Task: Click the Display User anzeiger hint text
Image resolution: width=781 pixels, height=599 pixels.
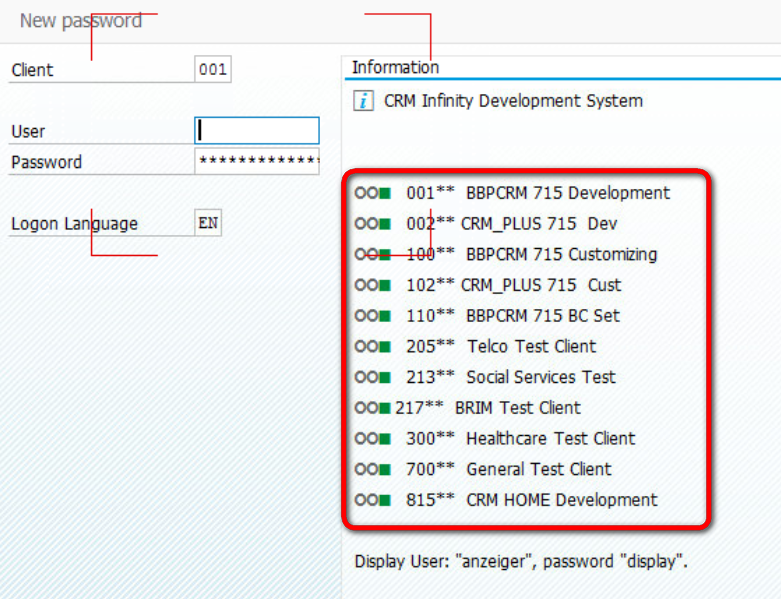Action: pos(521,561)
